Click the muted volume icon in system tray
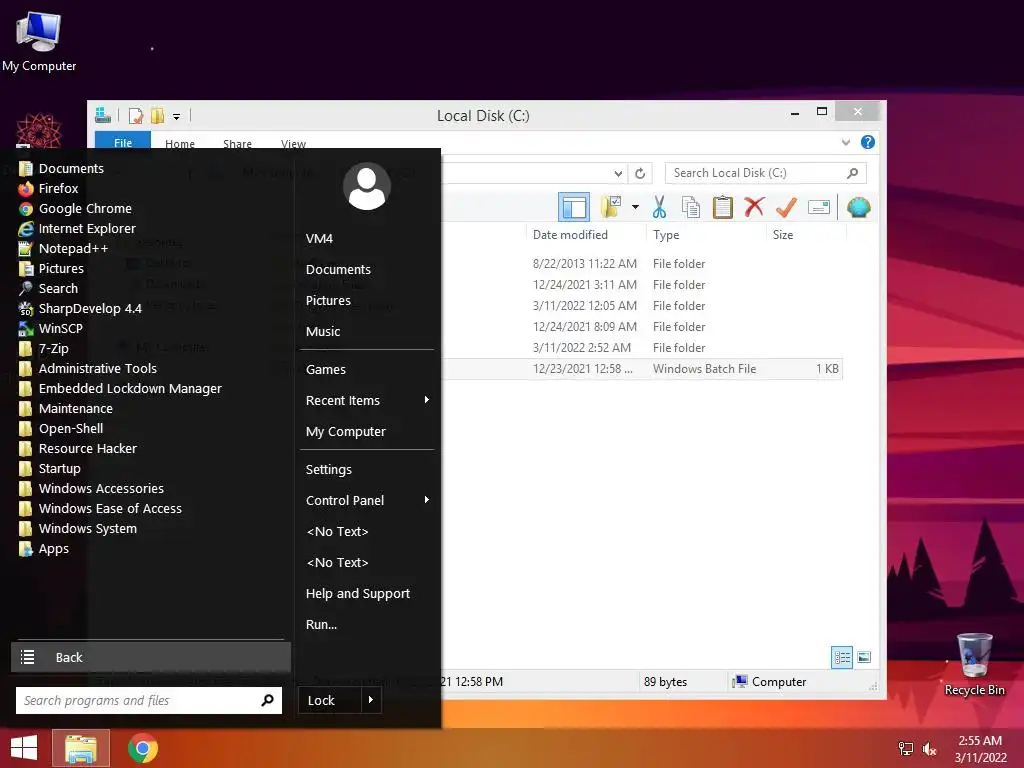 pos(929,749)
